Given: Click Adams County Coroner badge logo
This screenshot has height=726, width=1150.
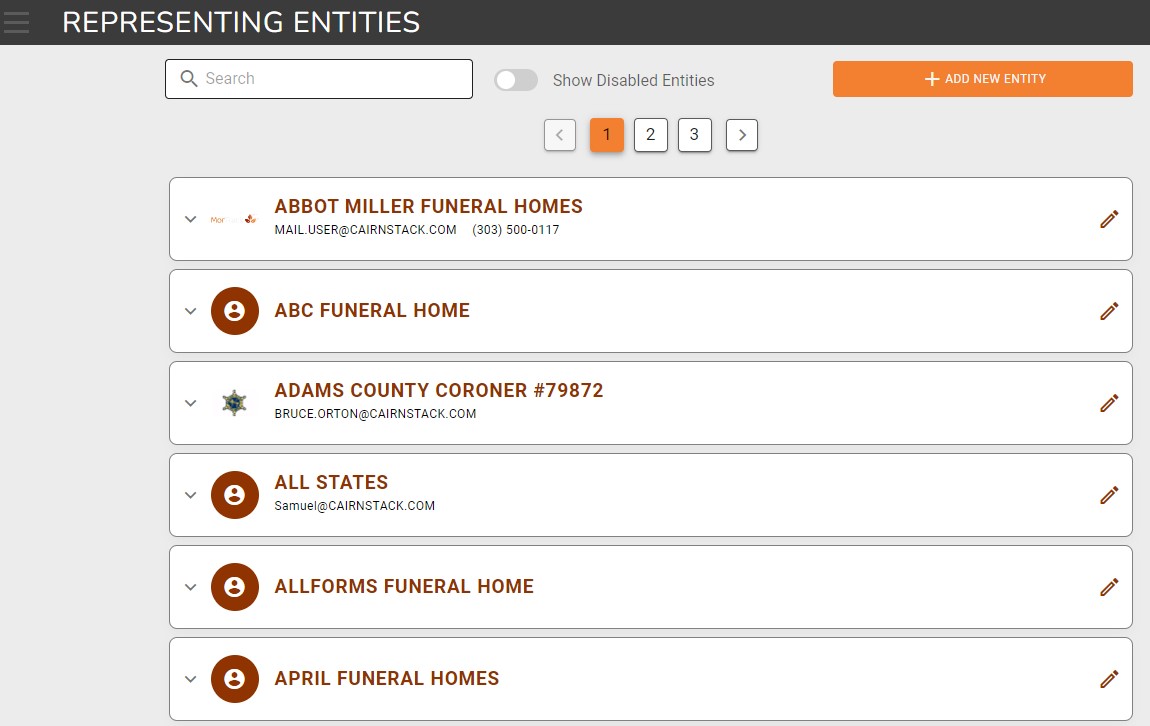Looking at the screenshot, I should click(234, 403).
